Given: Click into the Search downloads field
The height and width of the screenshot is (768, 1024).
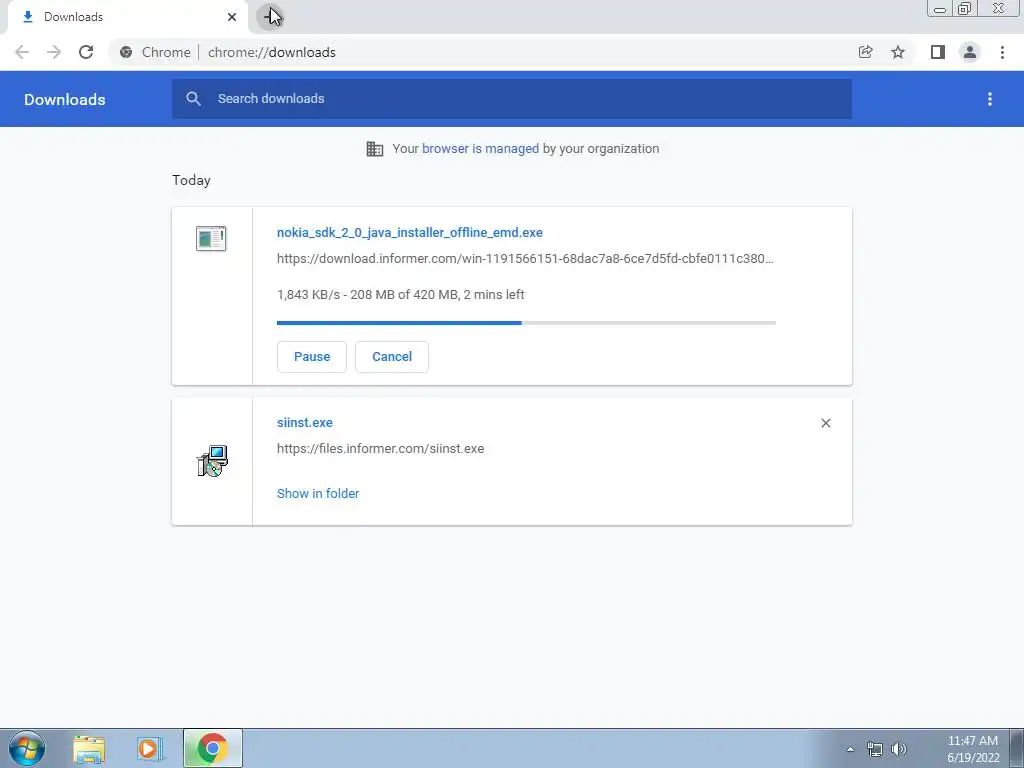Looking at the screenshot, I should (512, 99).
